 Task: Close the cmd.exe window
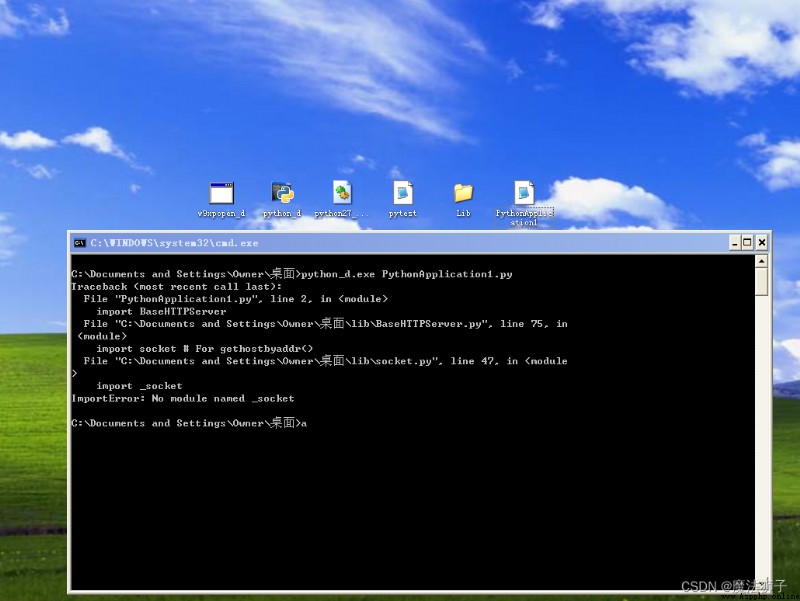click(761, 243)
